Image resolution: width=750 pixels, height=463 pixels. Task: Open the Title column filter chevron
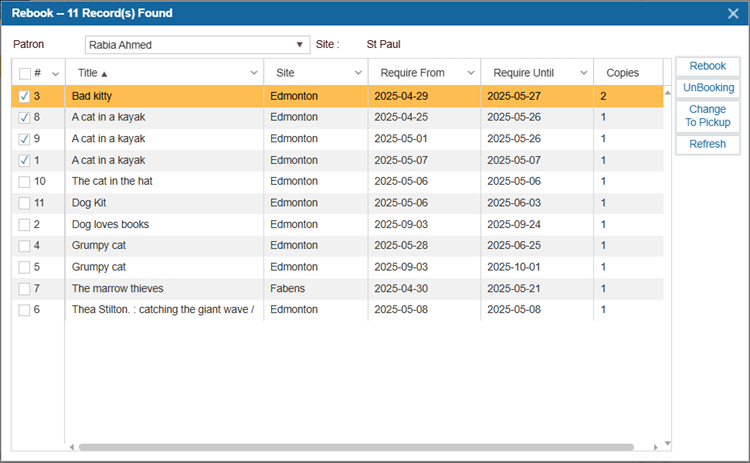254,73
